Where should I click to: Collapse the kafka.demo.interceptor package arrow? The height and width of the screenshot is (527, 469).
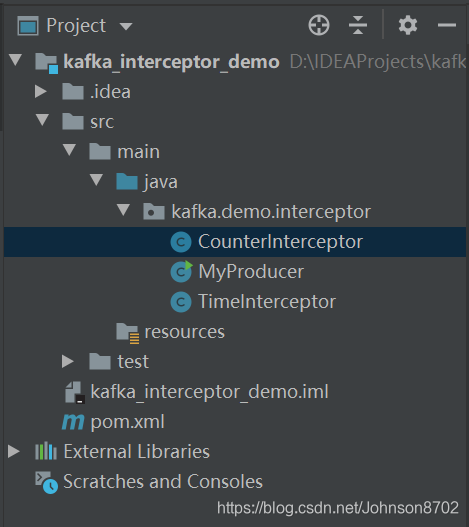[x=123, y=210]
